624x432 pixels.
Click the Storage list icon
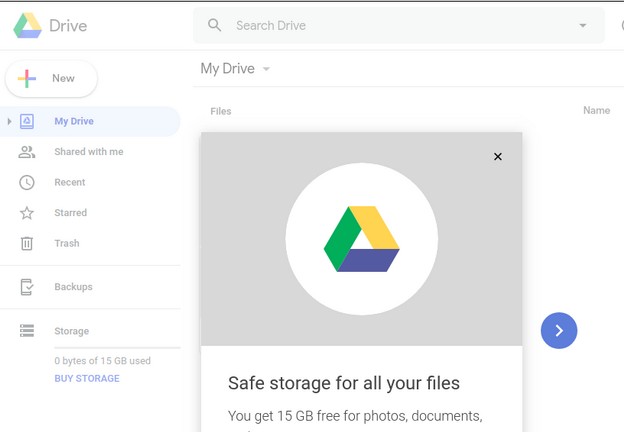tap(27, 331)
